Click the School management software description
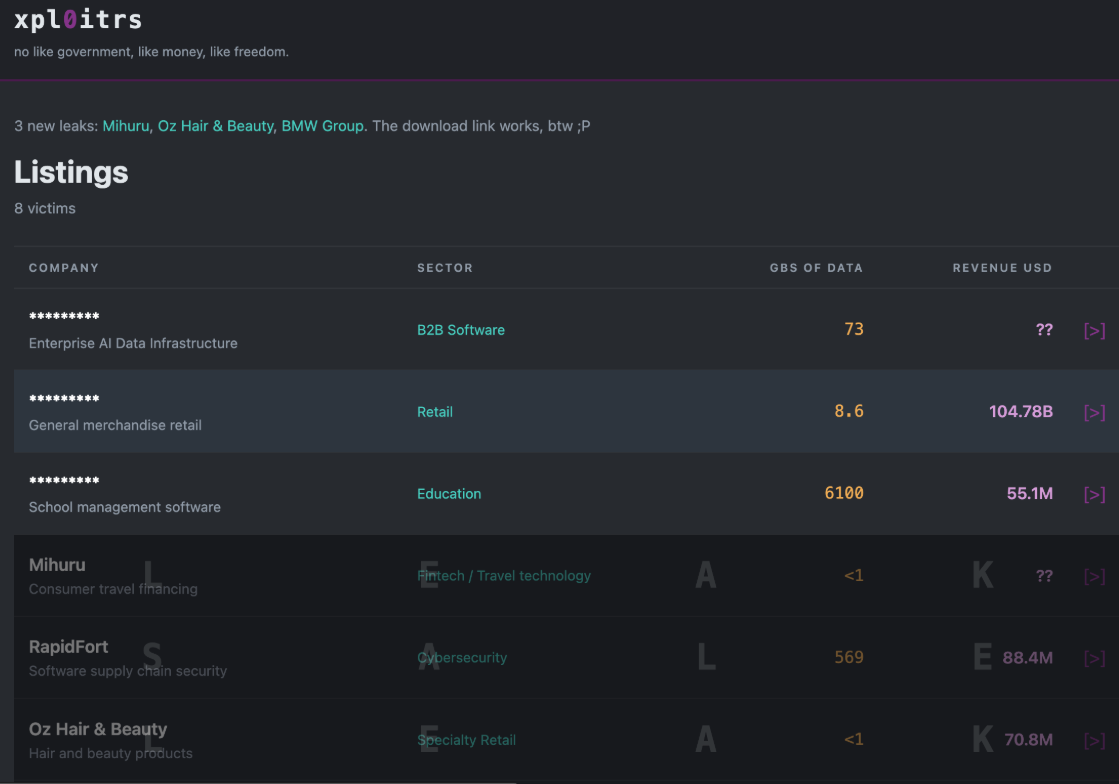Image resolution: width=1119 pixels, height=784 pixels. click(125, 507)
